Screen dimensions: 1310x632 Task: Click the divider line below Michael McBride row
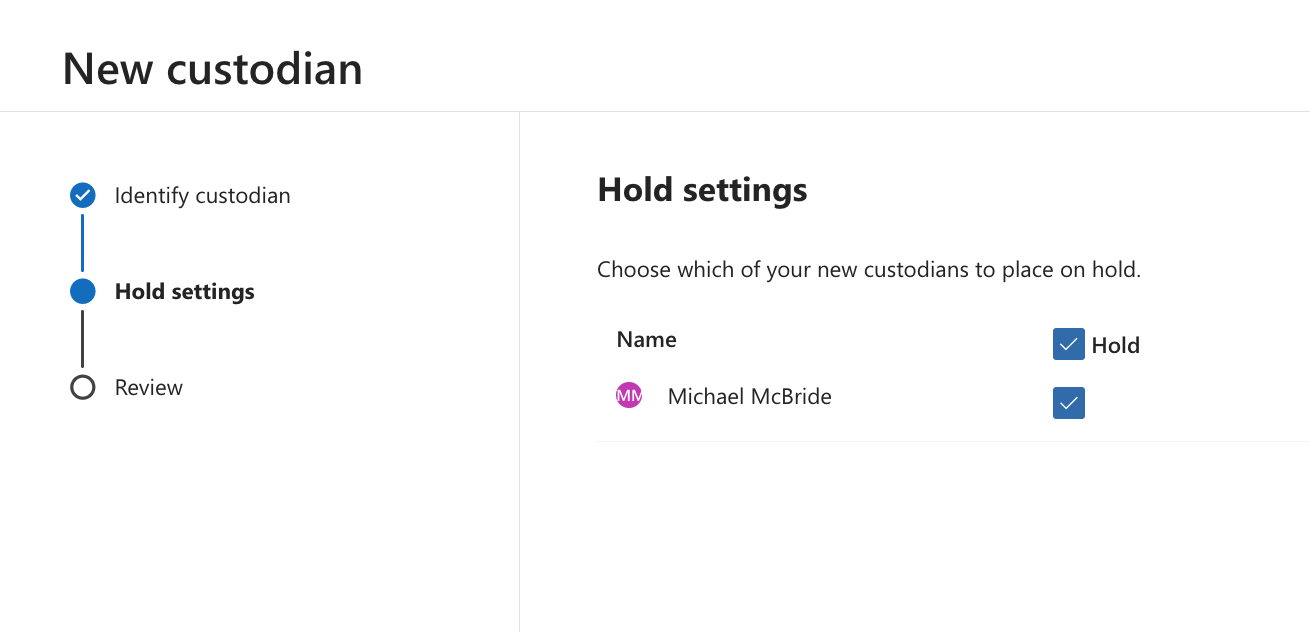(x=952, y=441)
